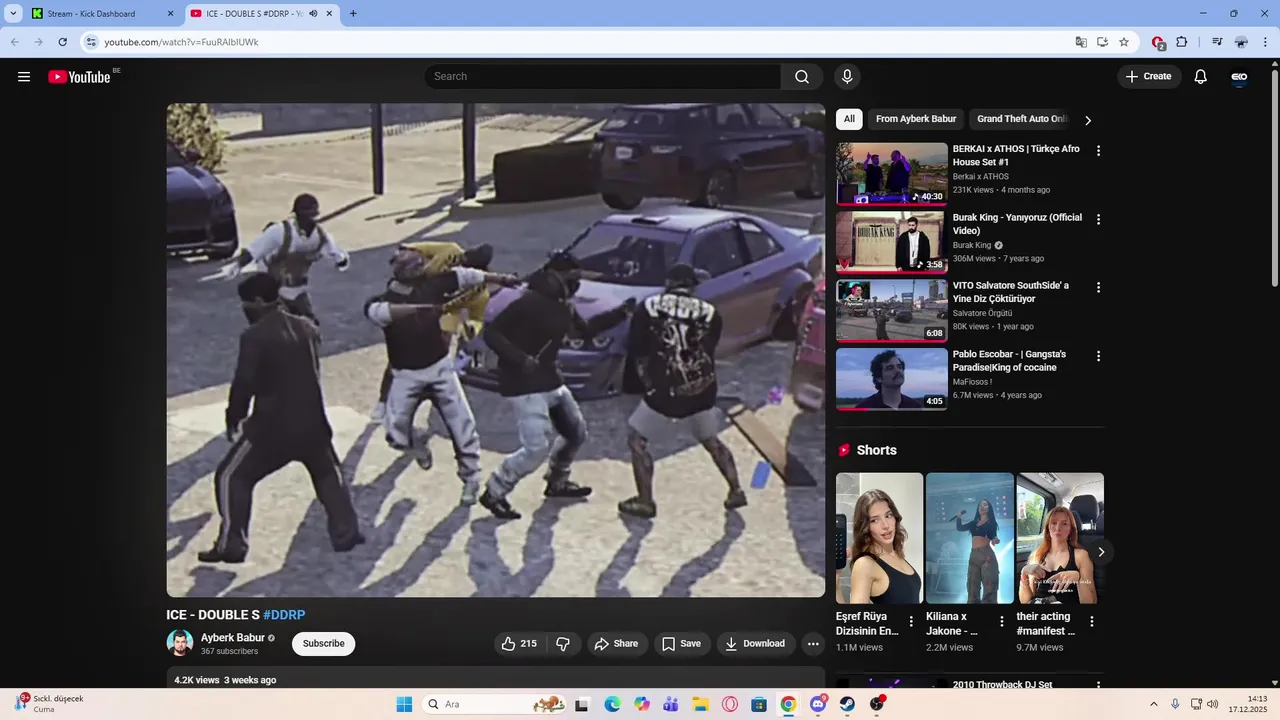This screenshot has height=720, width=1280.
Task: Click the Share button
Action: tap(617, 644)
